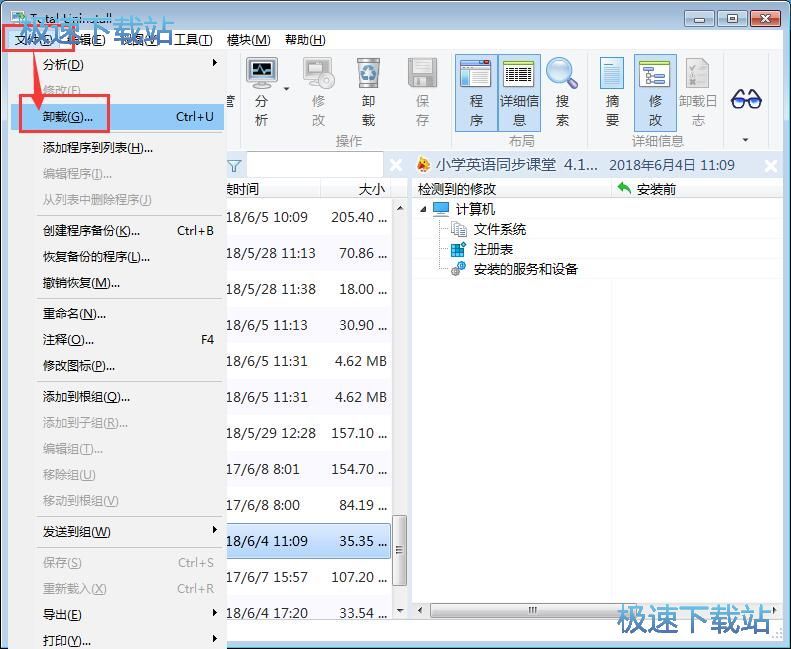Select the row dated 18/5/29 12:28
Viewport: 791px width, 649px height.
point(309,433)
